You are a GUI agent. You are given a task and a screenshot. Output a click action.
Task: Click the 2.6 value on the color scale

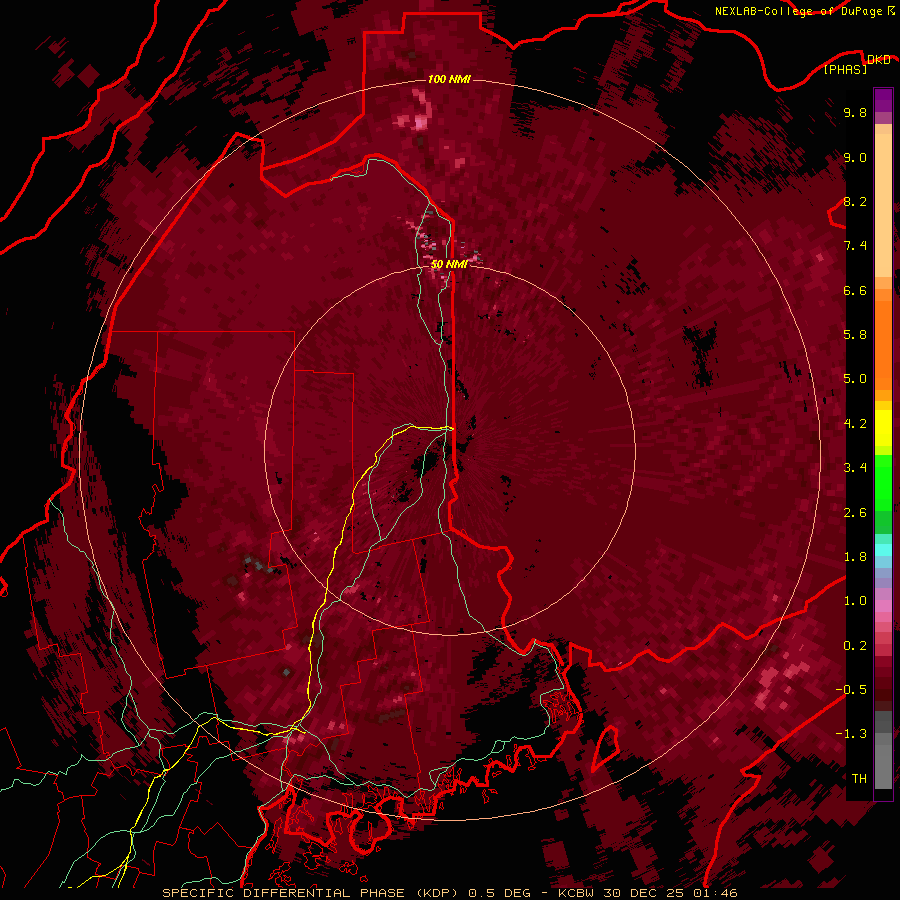click(855, 513)
